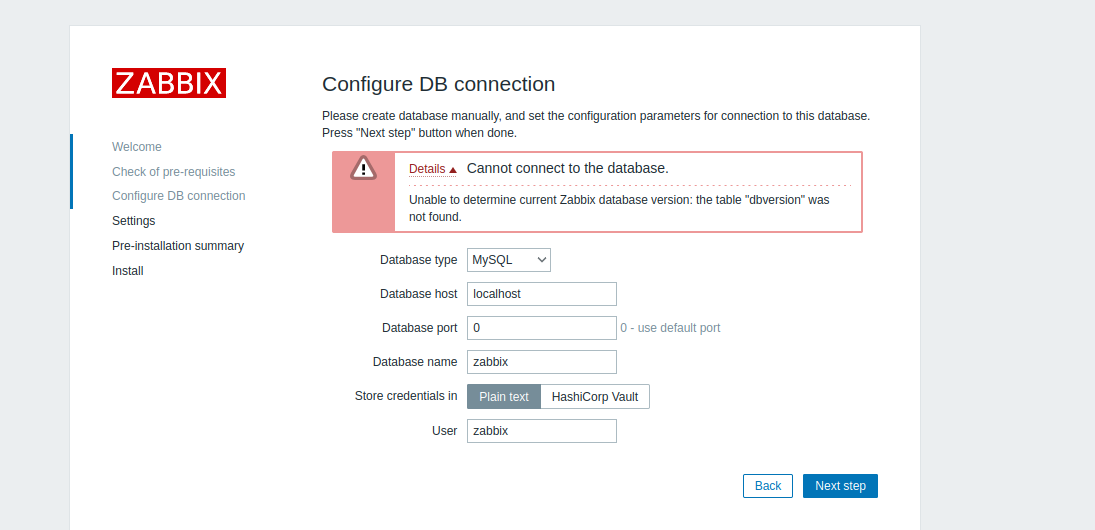
Task: Open the Database type dropdown
Action: [x=508, y=260]
